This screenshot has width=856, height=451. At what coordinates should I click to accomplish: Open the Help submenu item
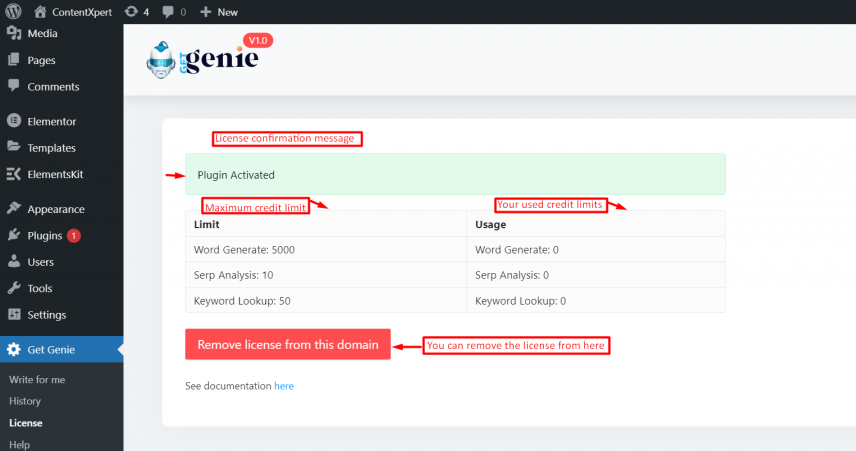(x=20, y=444)
